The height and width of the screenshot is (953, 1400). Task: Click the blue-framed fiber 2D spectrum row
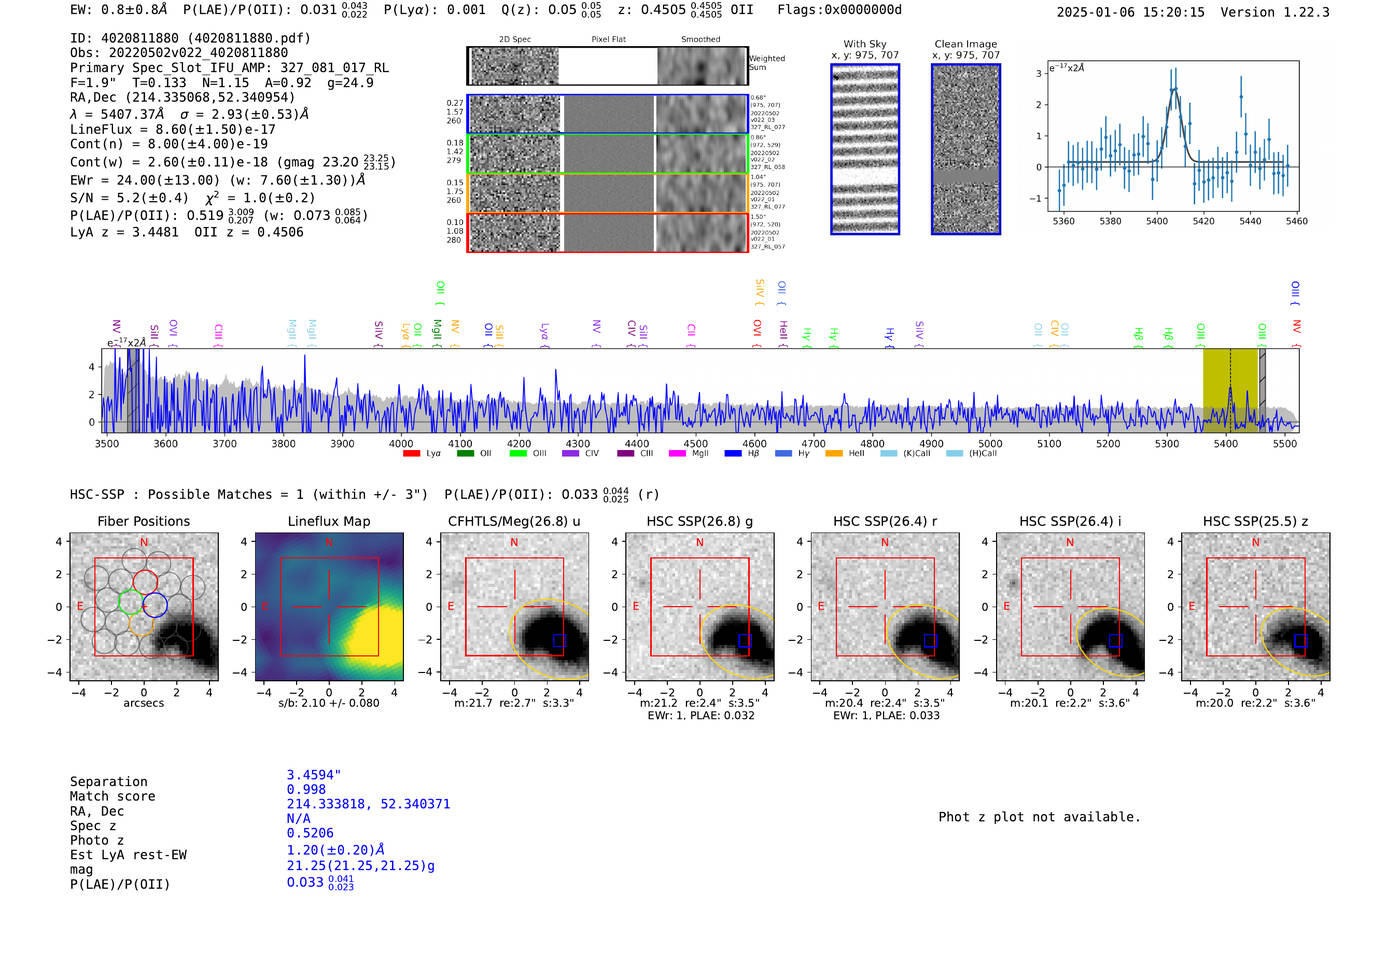[608, 114]
